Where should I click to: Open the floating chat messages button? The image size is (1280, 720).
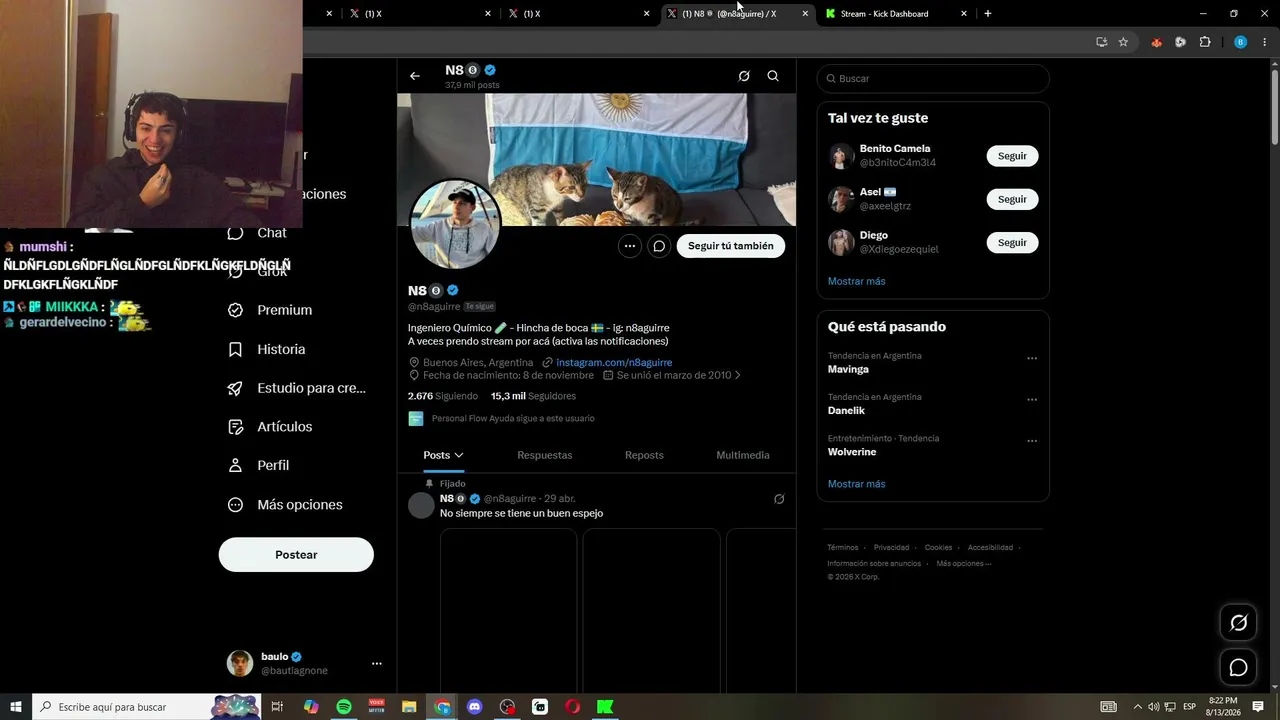[1238, 667]
